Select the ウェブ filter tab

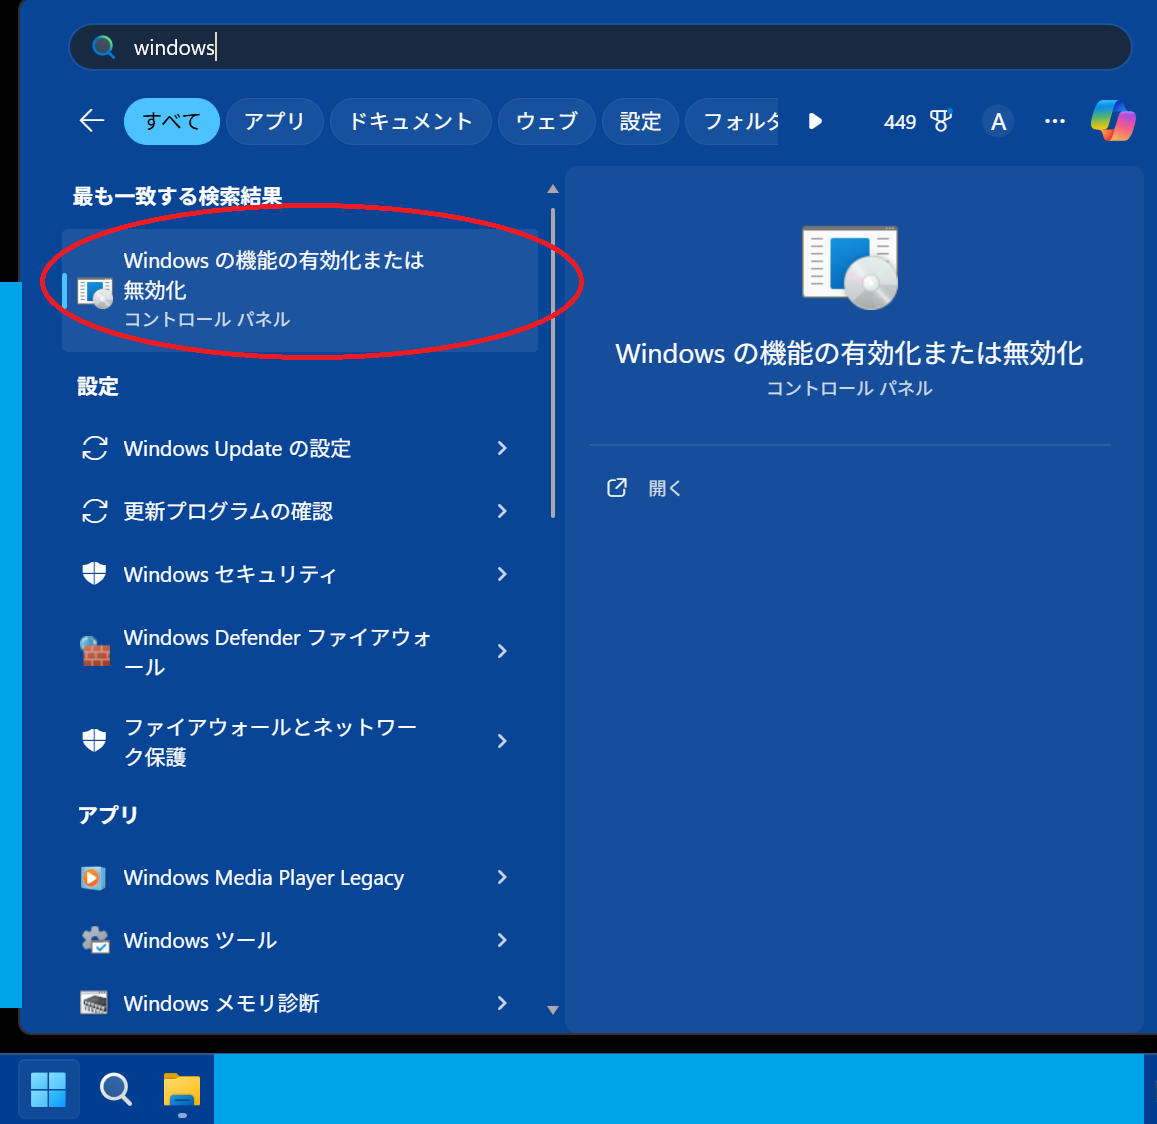(546, 121)
